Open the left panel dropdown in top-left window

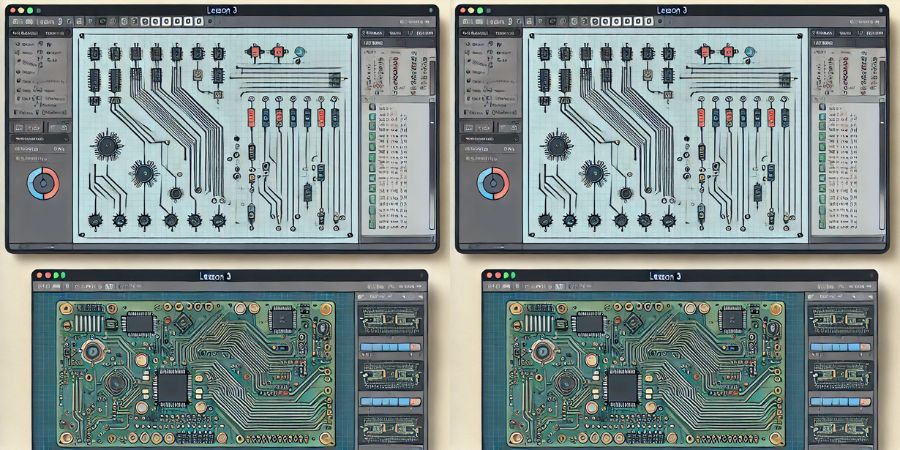[x=40, y=138]
